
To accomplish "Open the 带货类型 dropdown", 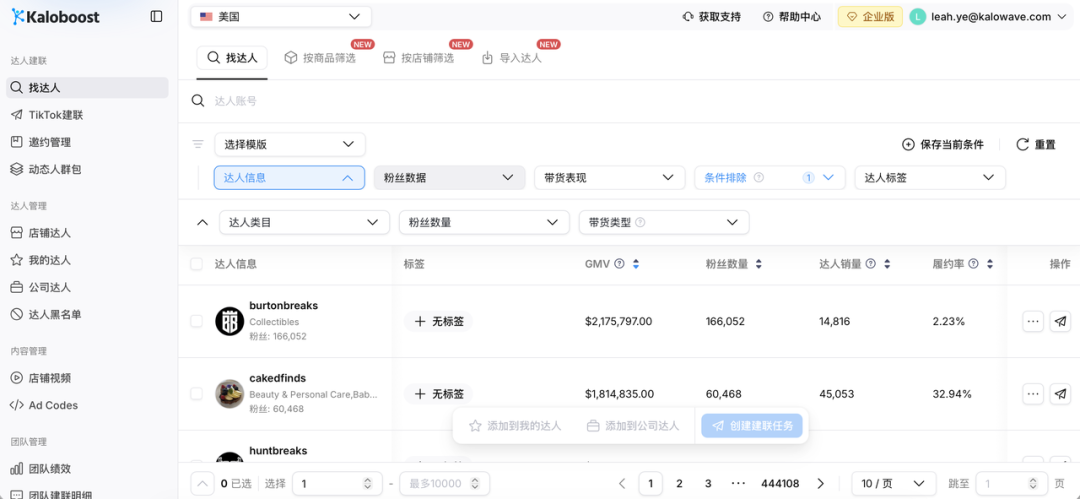I will point(664,222).
